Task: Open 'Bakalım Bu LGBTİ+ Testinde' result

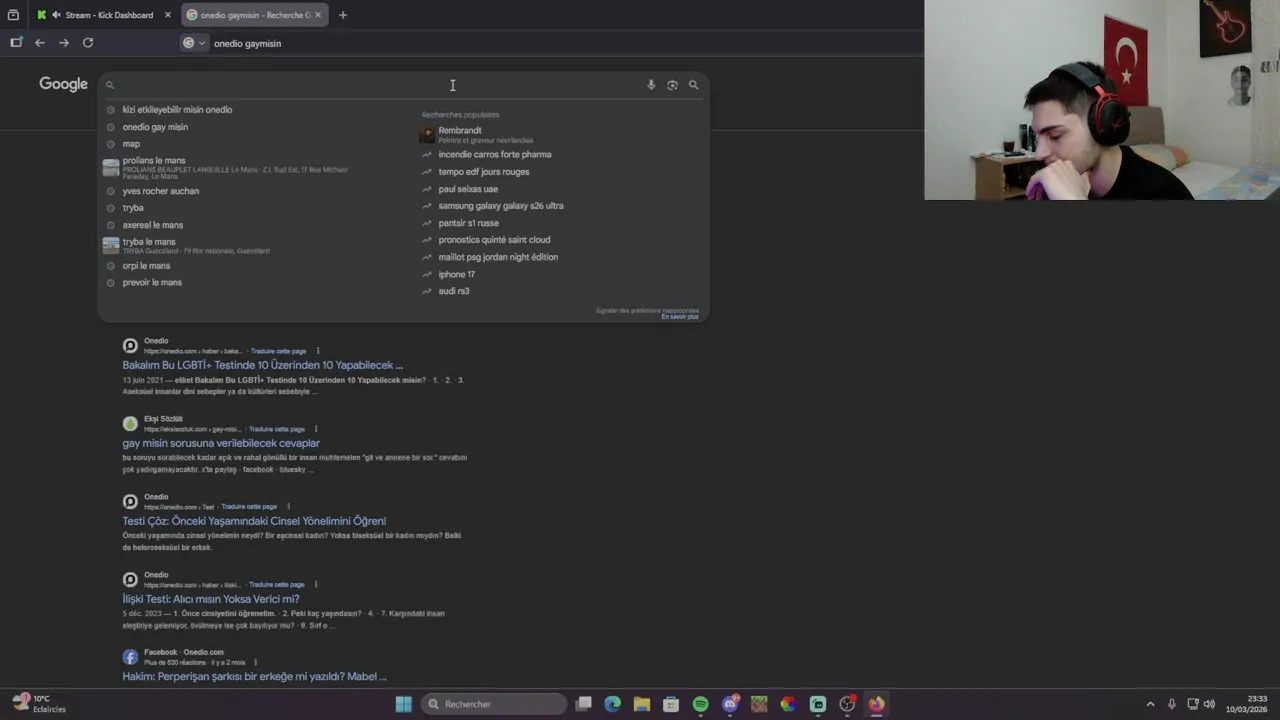Action: (262, 365)
